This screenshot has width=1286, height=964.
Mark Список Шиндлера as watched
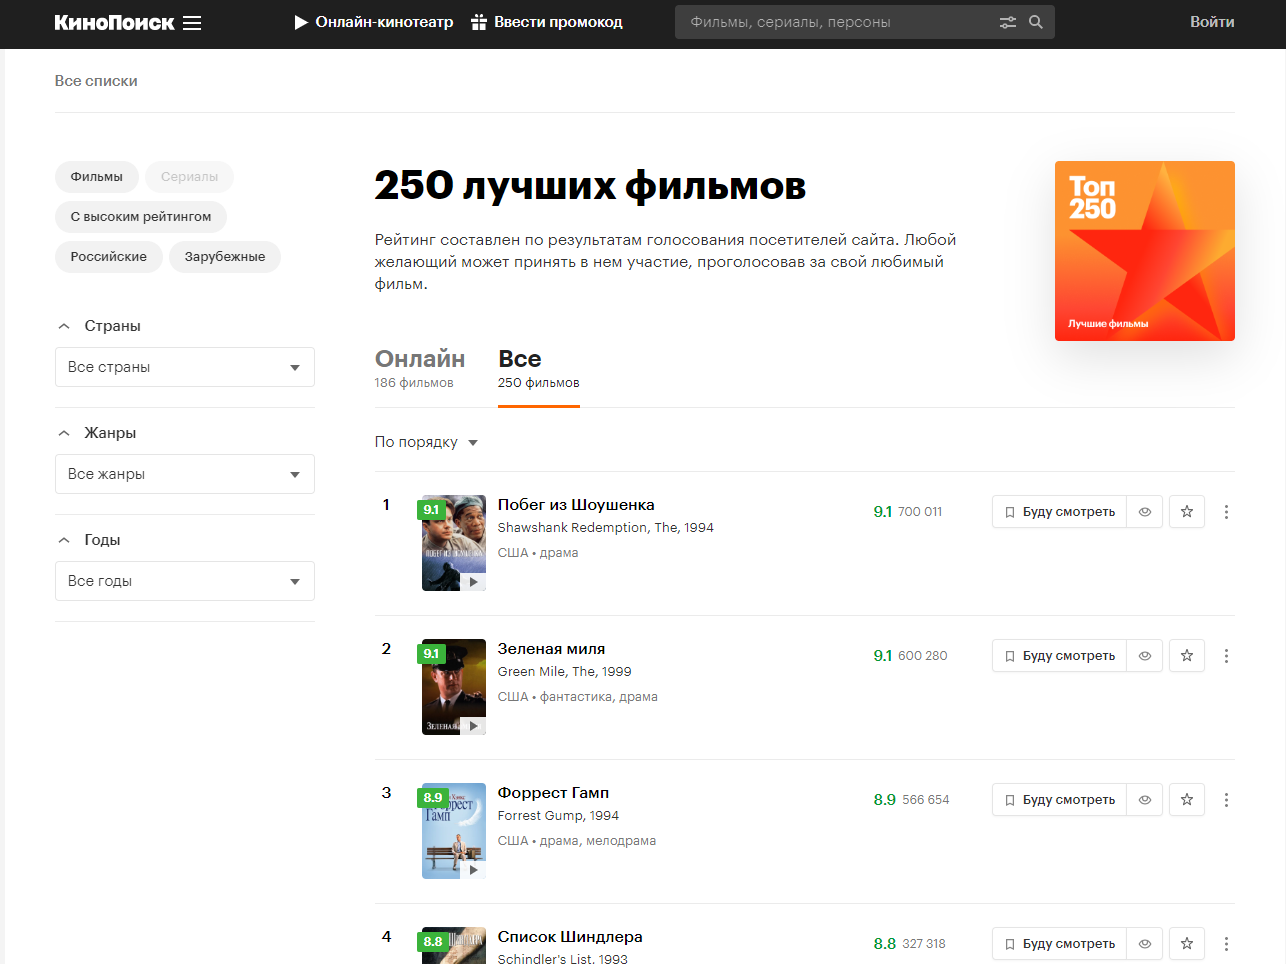[1145, 944]
